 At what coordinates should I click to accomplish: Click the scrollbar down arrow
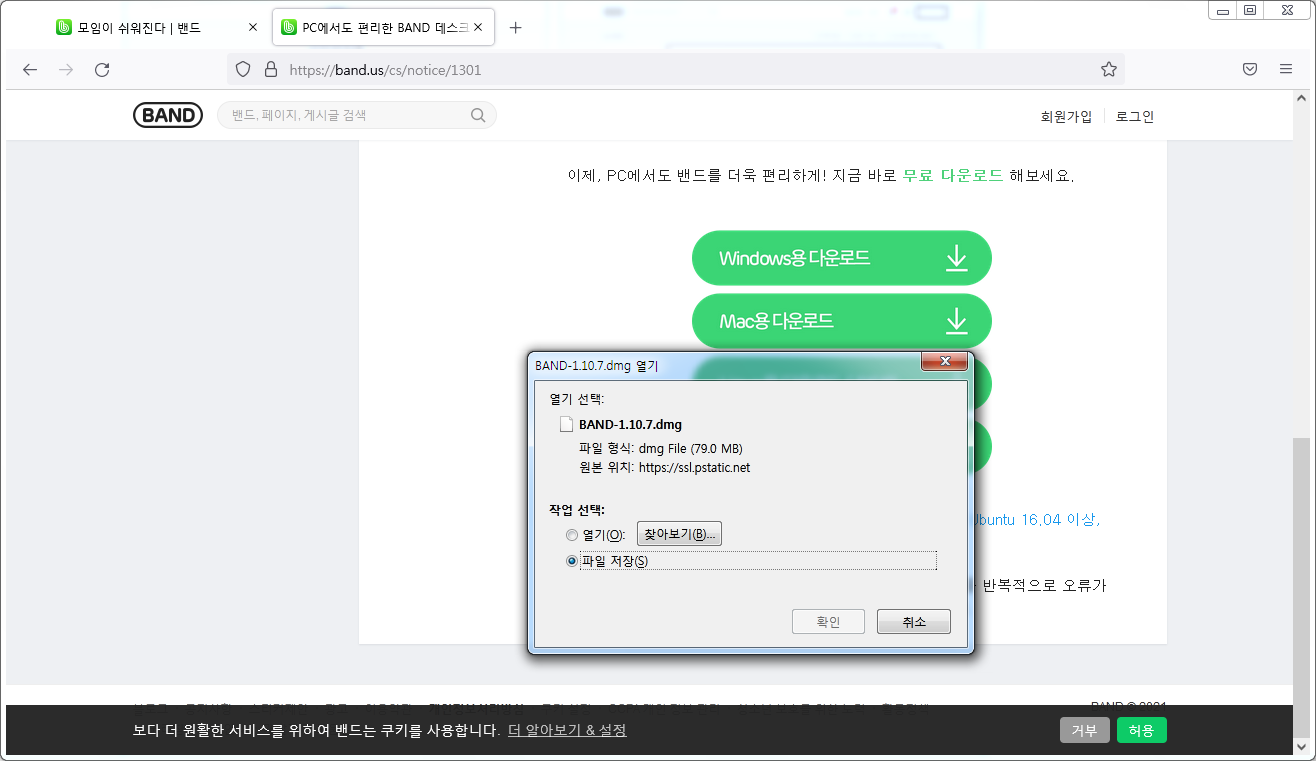click(1301, 746)
